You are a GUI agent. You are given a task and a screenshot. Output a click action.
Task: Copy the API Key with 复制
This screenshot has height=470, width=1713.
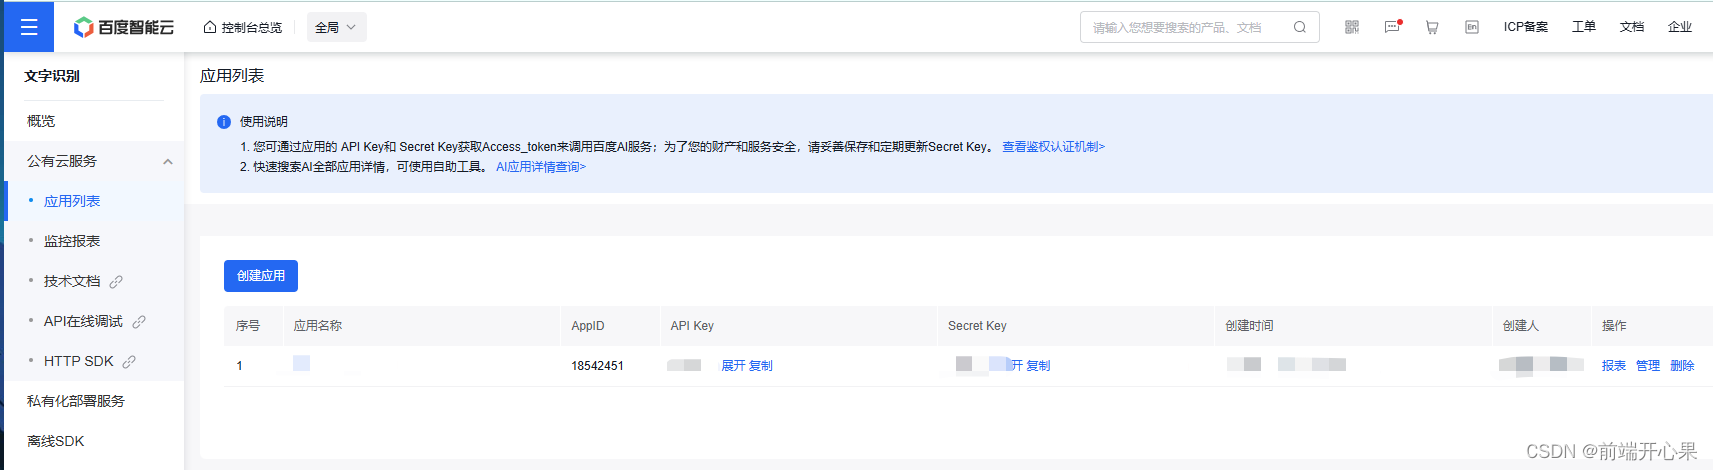[761, 366]
